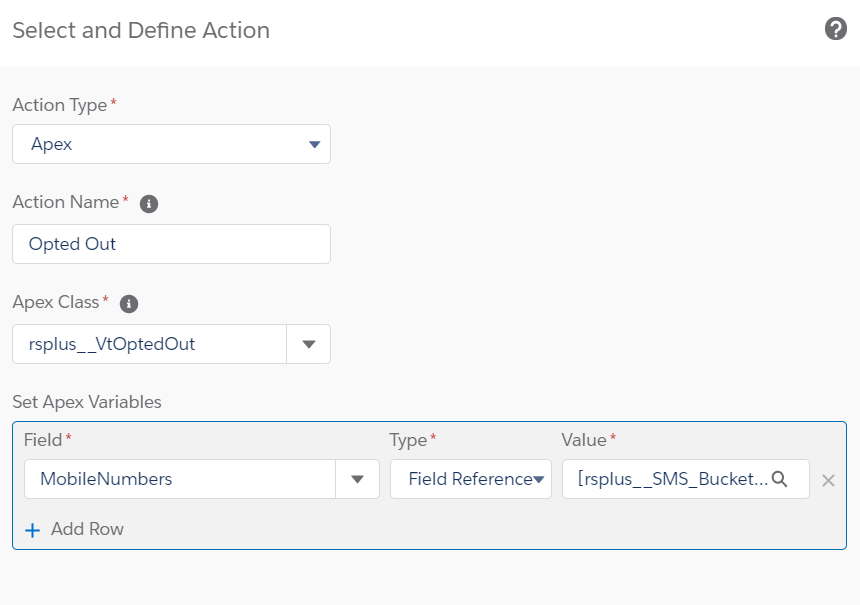
Task: Click the Set Apex Variables label
Action: 87,402
